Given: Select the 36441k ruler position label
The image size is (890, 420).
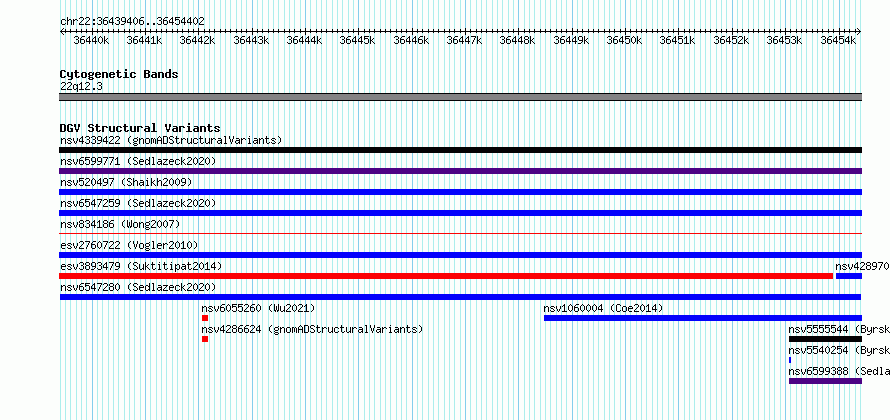Looking at the screenshot, I should pos(144,40).
